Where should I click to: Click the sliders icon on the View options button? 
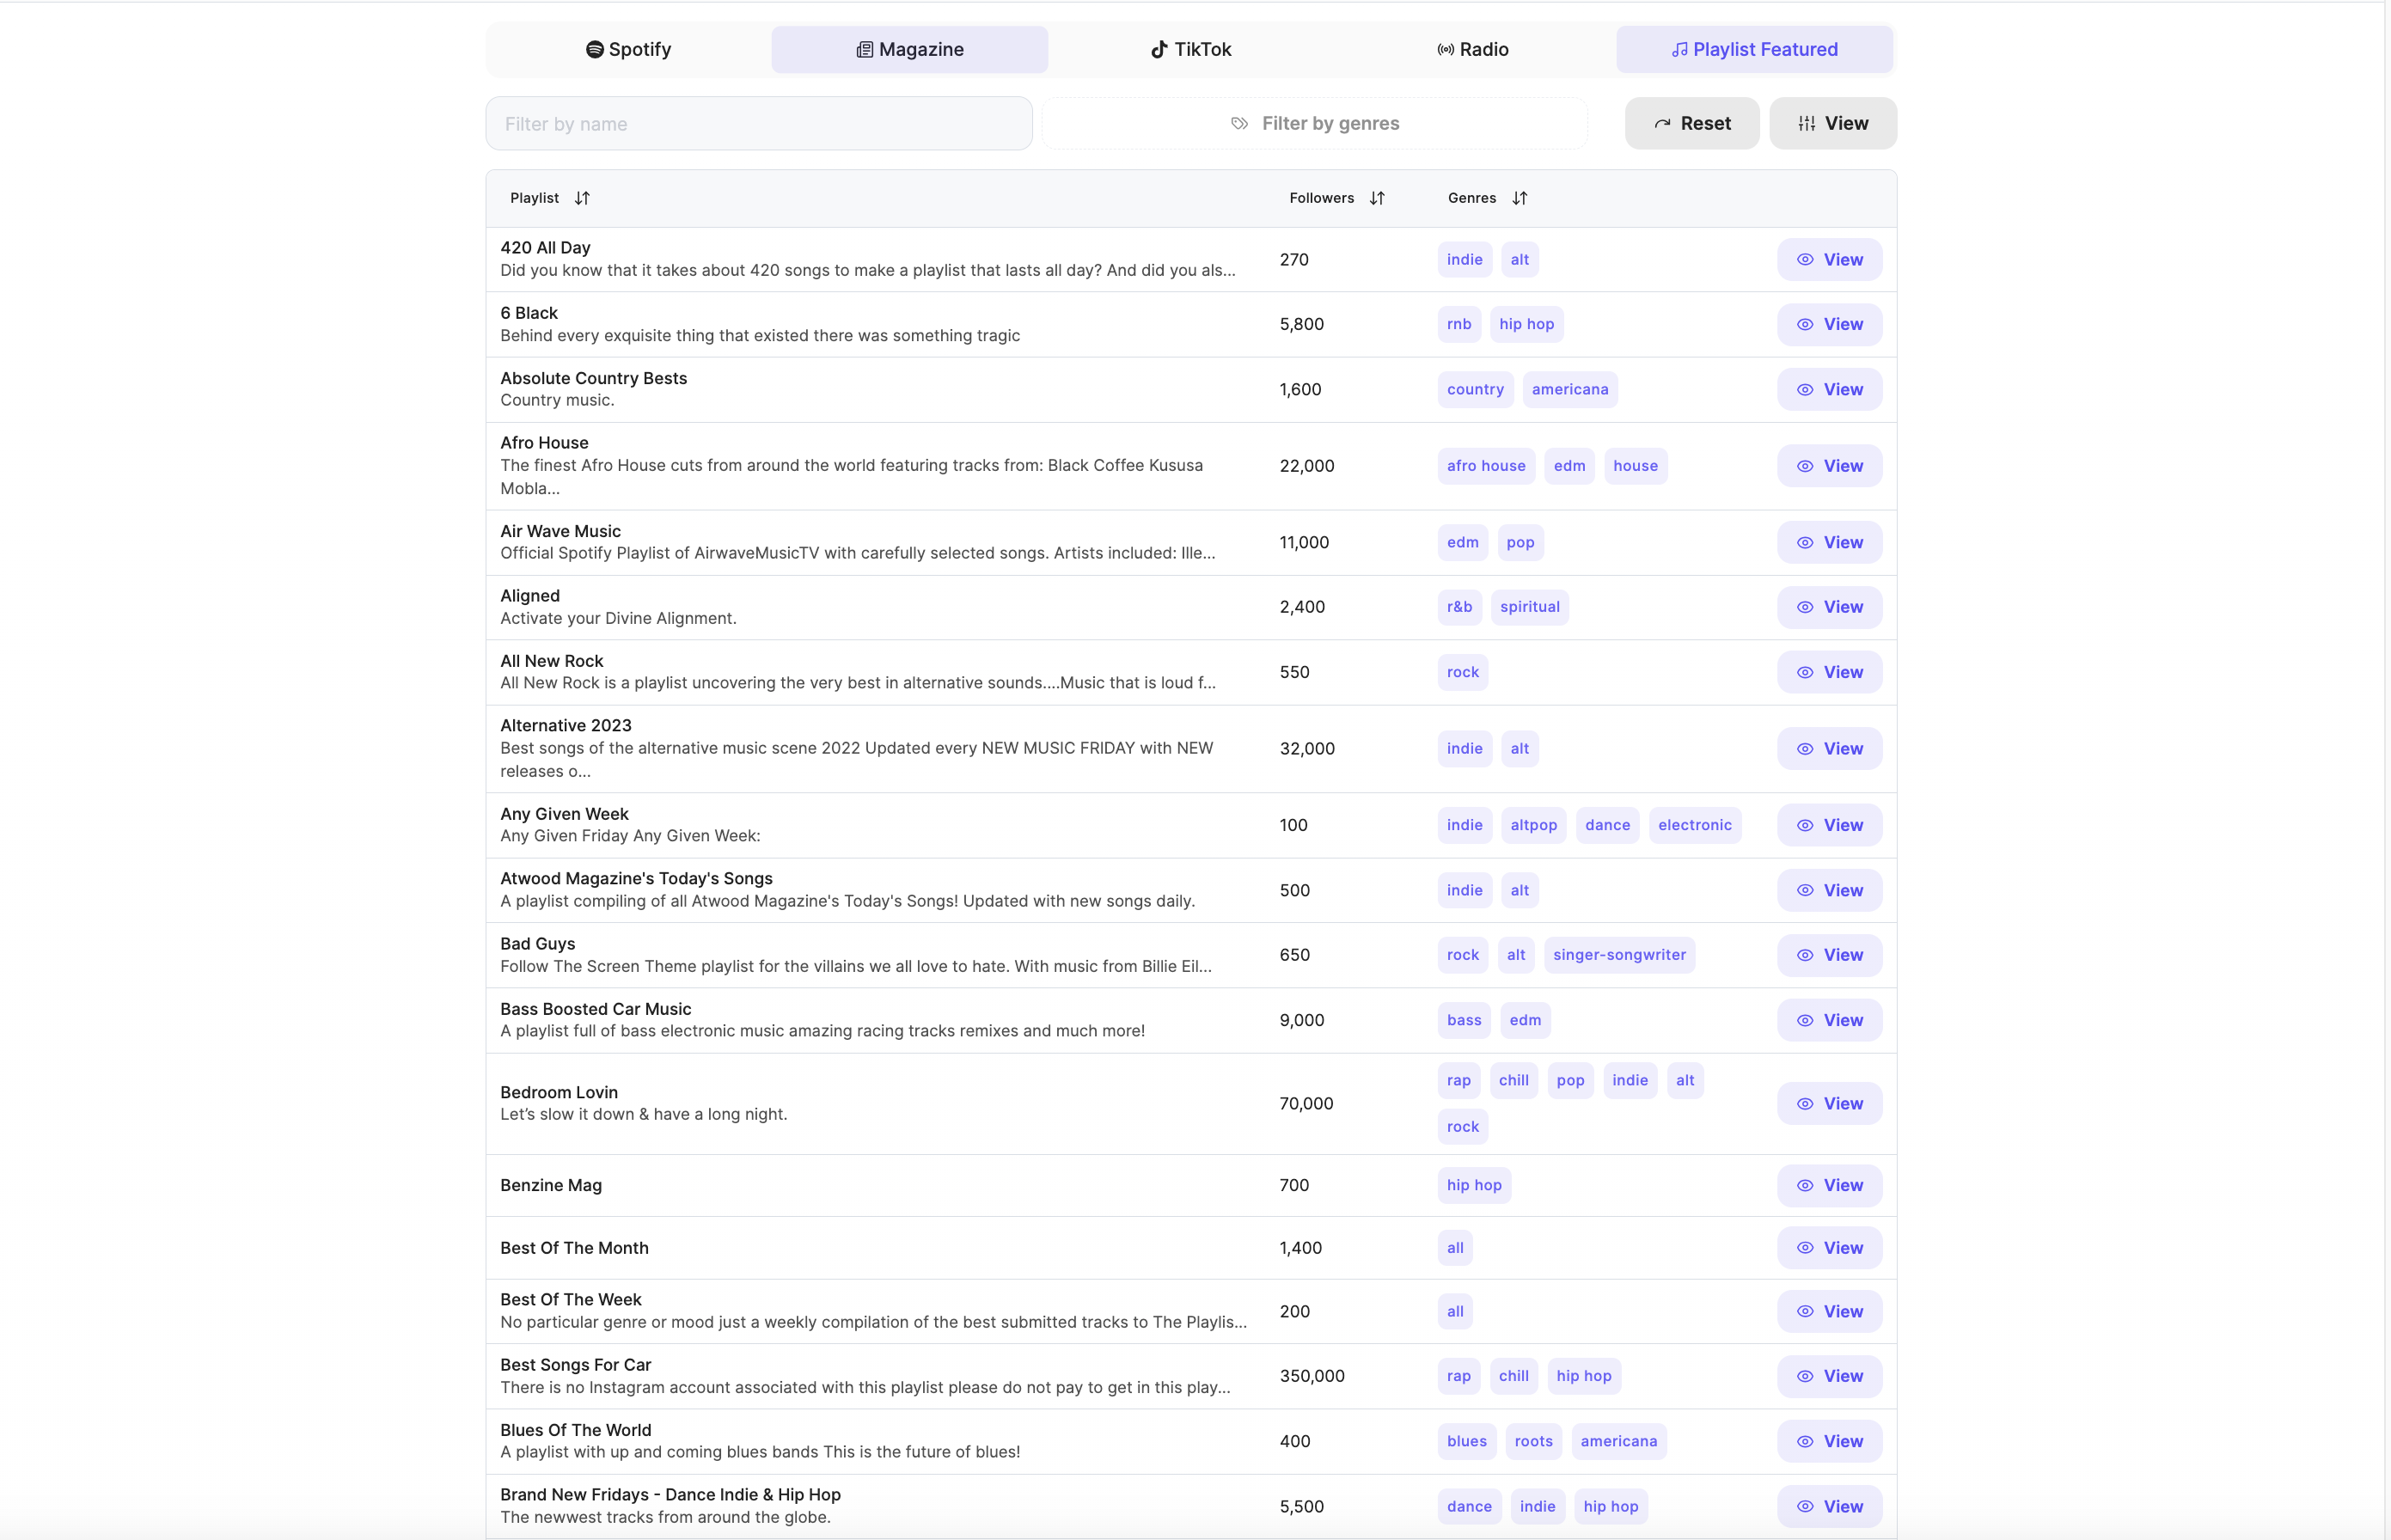[1806, 124]
